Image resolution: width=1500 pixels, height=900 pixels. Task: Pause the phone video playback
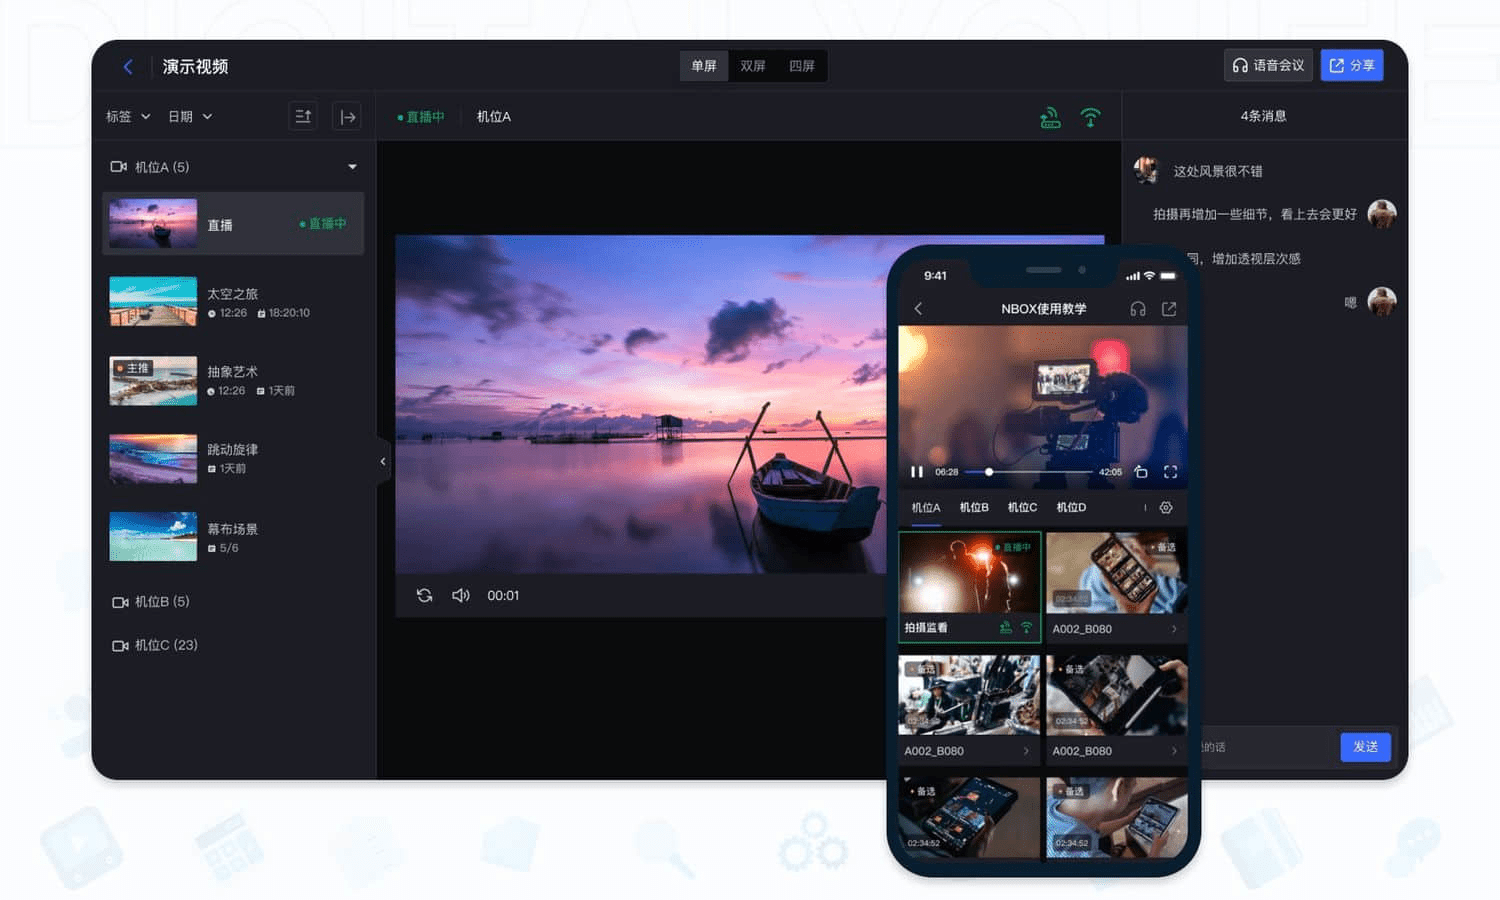917,472
